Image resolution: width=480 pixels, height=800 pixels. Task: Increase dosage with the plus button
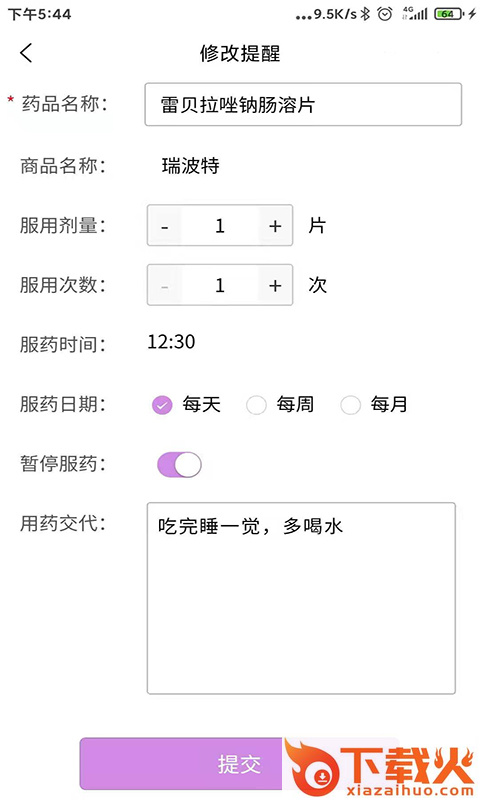click(275, 226)
